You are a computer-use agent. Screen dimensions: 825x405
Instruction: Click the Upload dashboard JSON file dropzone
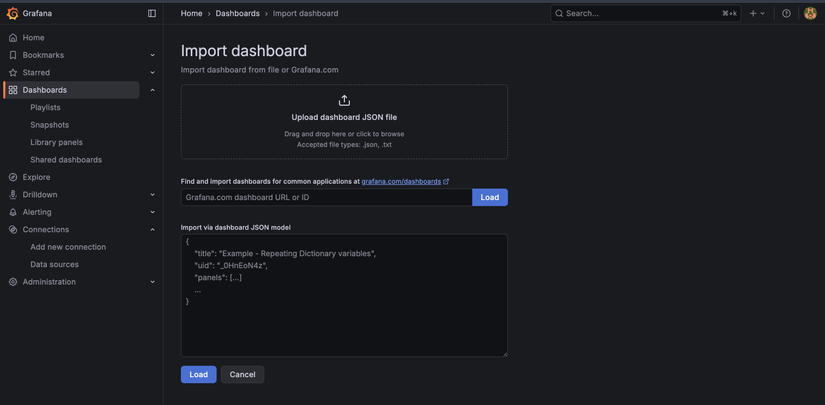tap(344, 122)
